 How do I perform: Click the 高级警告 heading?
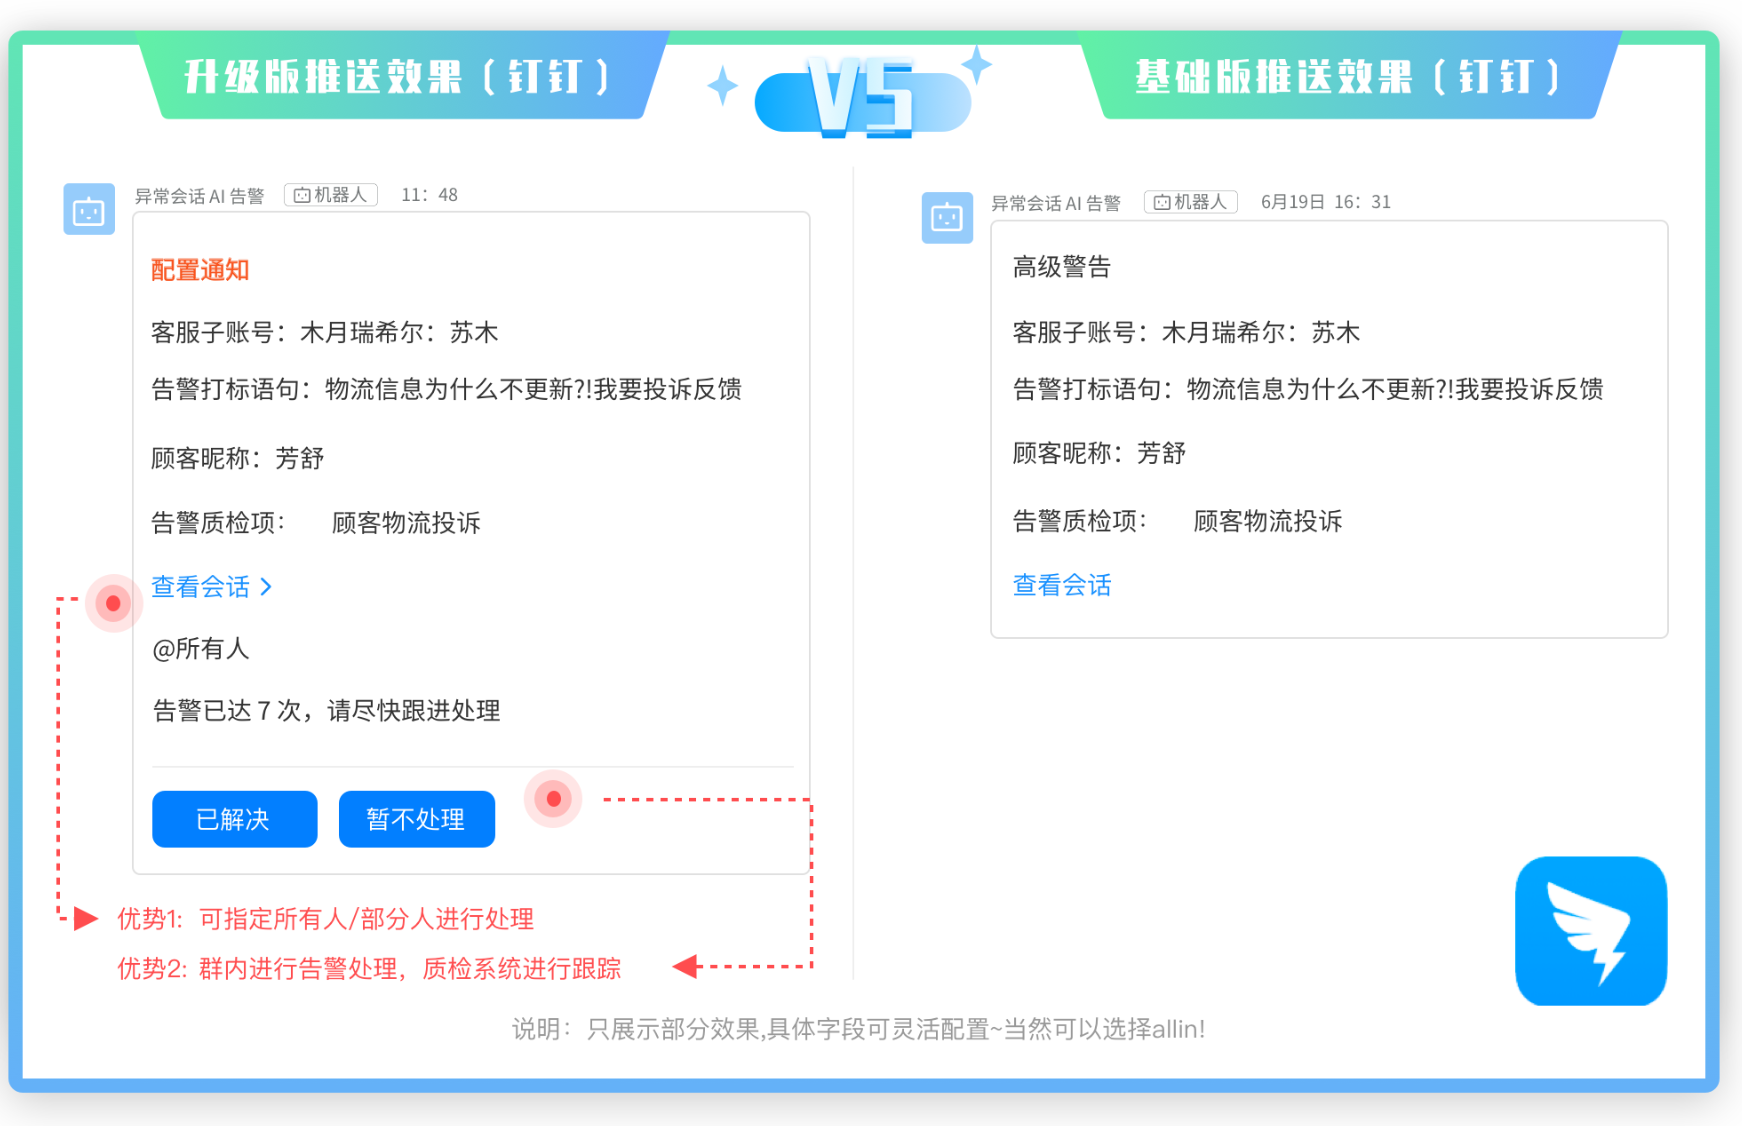coord(1062,267)
